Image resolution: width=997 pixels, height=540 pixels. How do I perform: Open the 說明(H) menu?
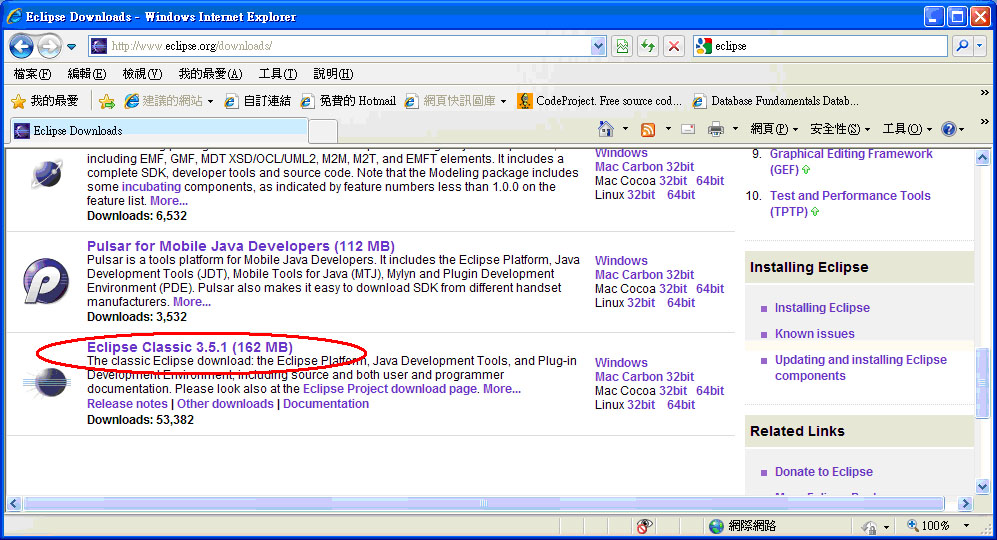[333, 74]
